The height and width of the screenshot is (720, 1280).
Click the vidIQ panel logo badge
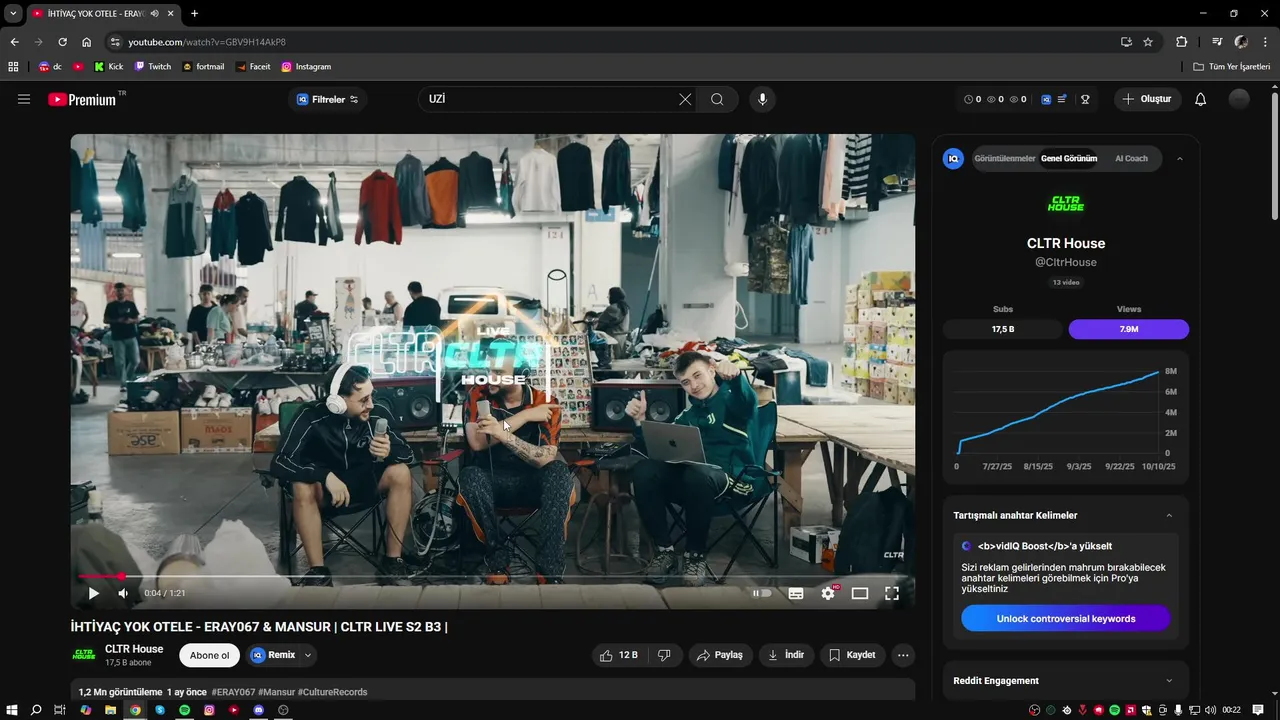pyautogui.click(x=954, y=158)
